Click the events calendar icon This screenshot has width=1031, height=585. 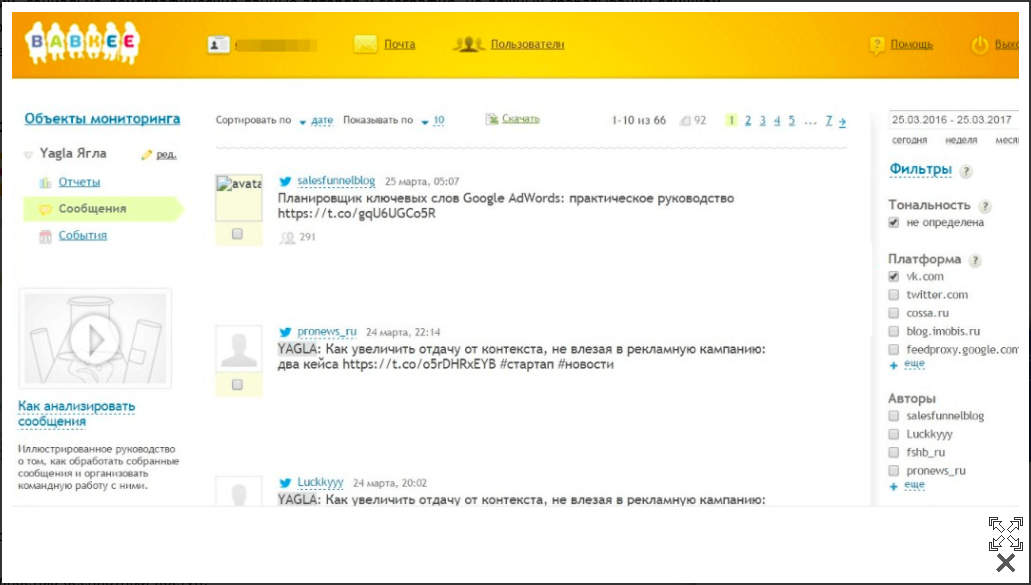click(45, 236)
